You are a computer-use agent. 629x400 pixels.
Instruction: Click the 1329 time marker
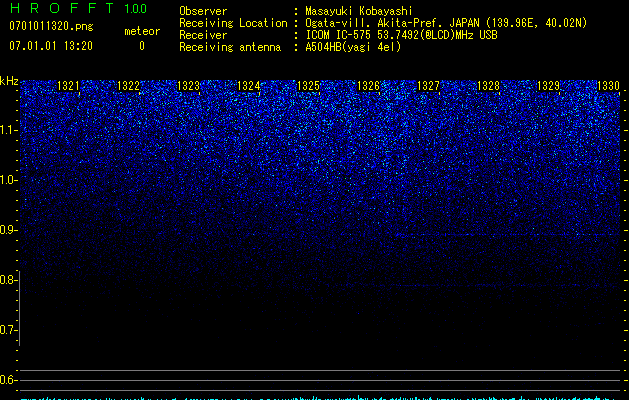click(x=548, y=86)
